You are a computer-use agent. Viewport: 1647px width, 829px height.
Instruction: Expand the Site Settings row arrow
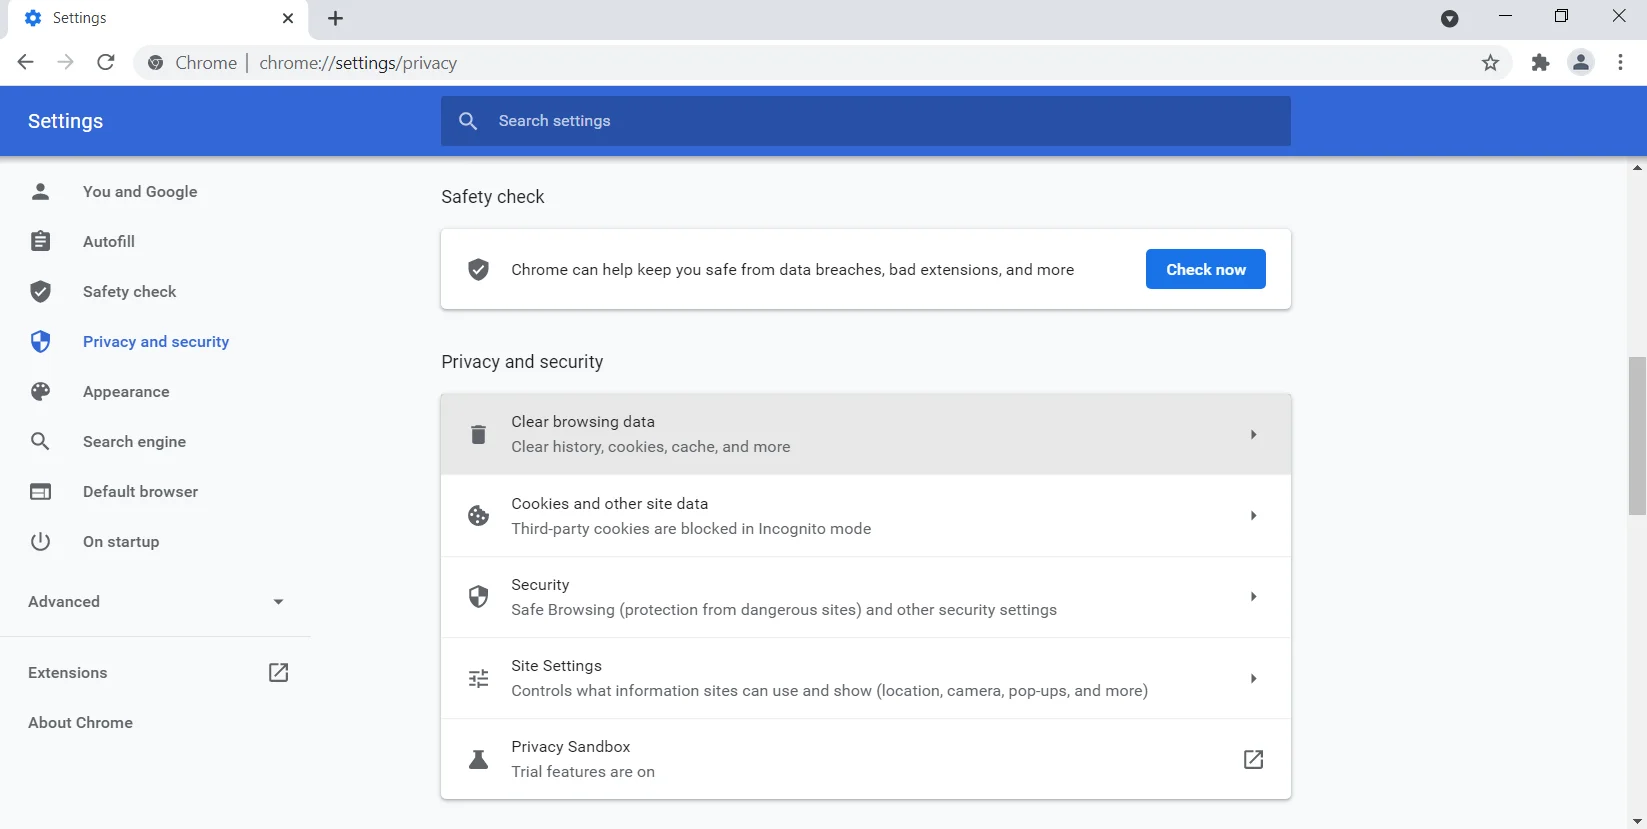pyautogui.click(x=1253, y=678)
